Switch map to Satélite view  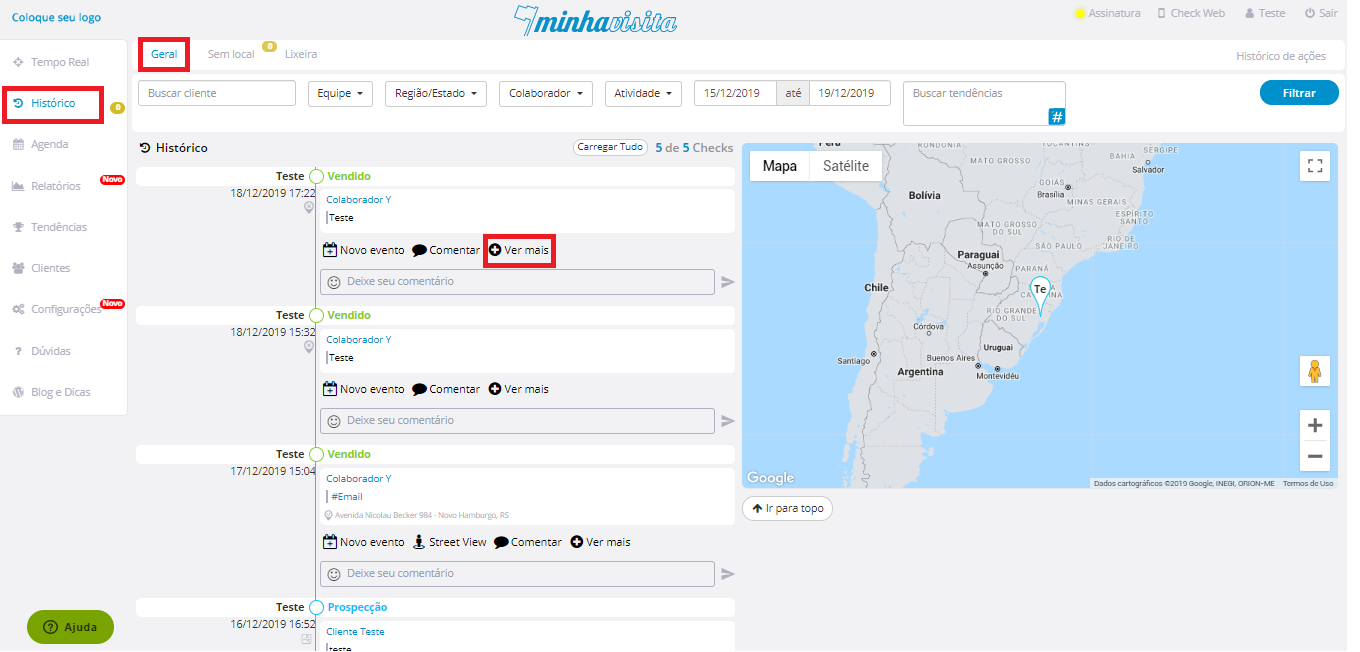coord(845,166)
